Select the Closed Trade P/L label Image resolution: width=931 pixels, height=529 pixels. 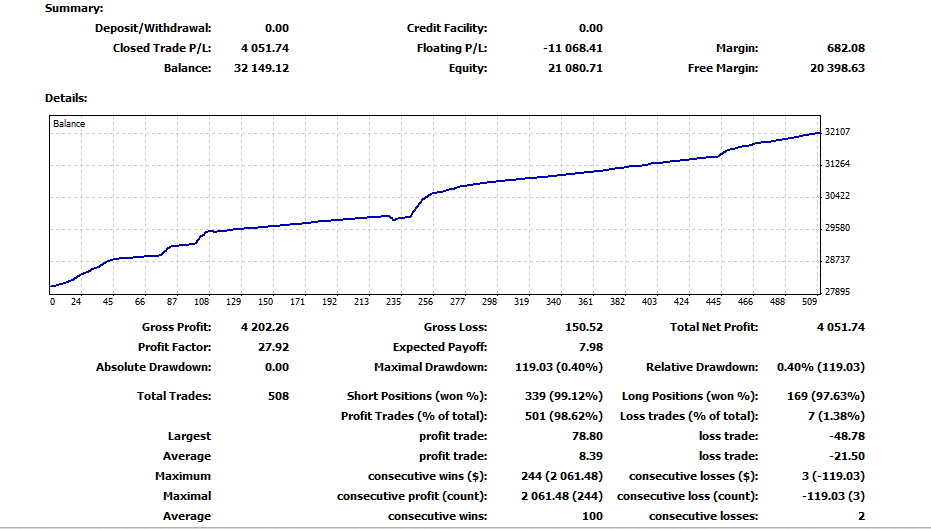(x=168, y=48)
